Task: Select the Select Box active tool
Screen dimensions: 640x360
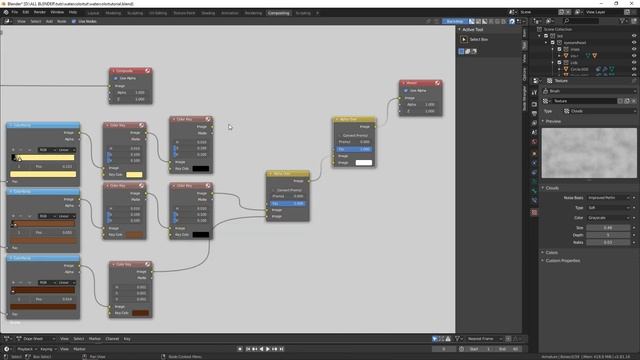Action: pyautogui.click(x=464, y=40)
